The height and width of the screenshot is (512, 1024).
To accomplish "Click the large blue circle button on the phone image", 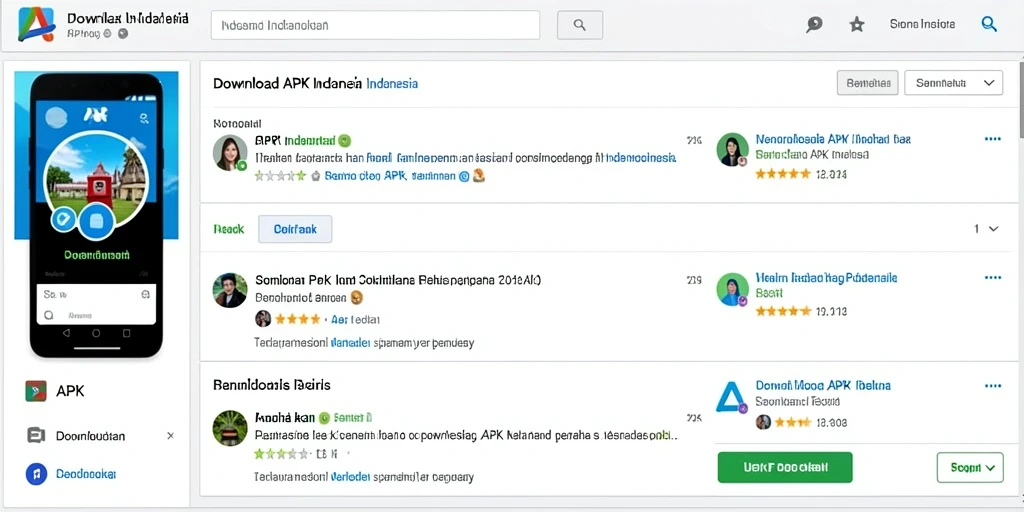I will 97,221.
